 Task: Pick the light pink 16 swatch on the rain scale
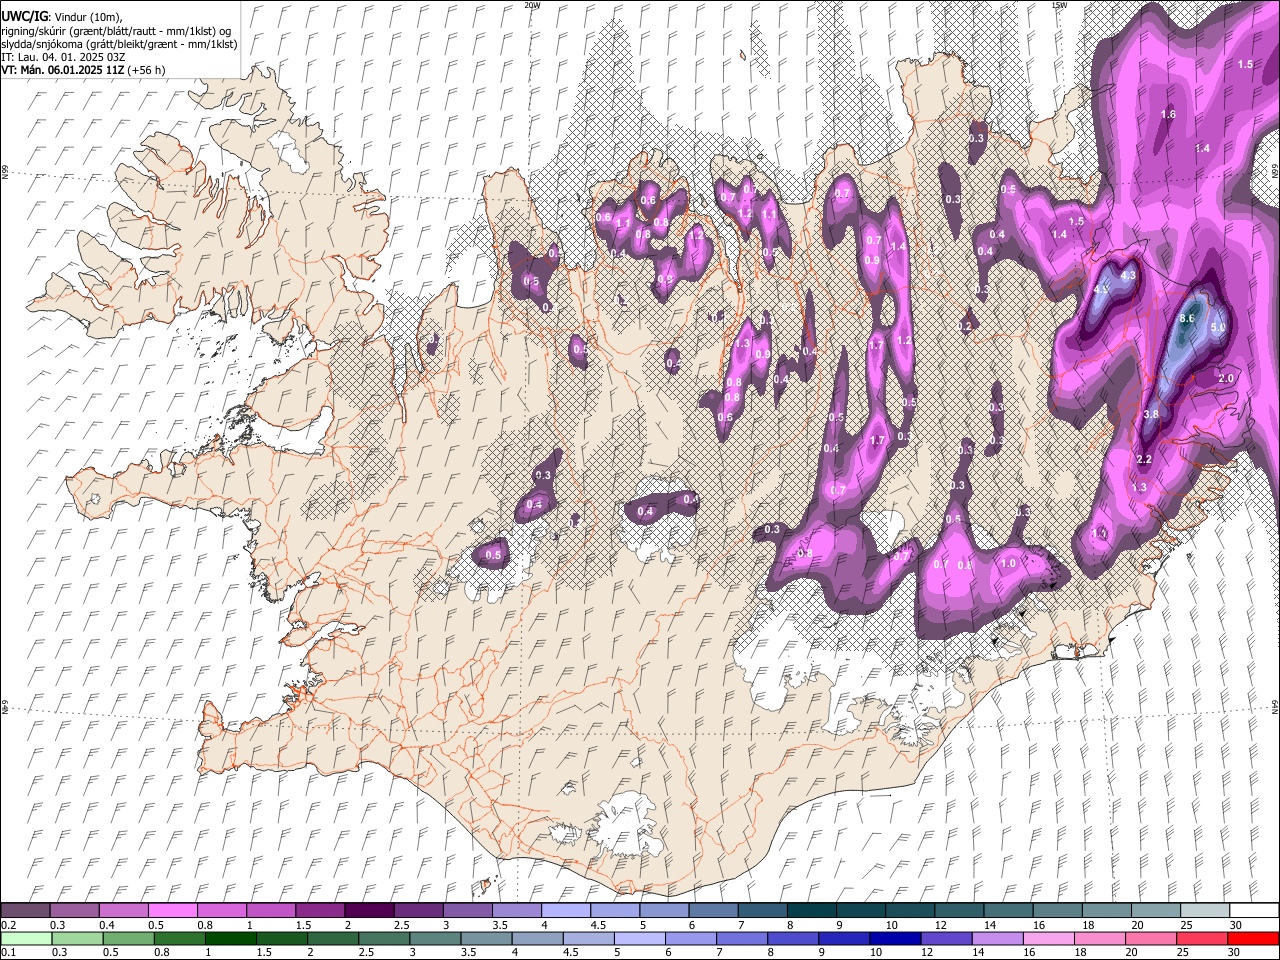[x=1047, y=938]
